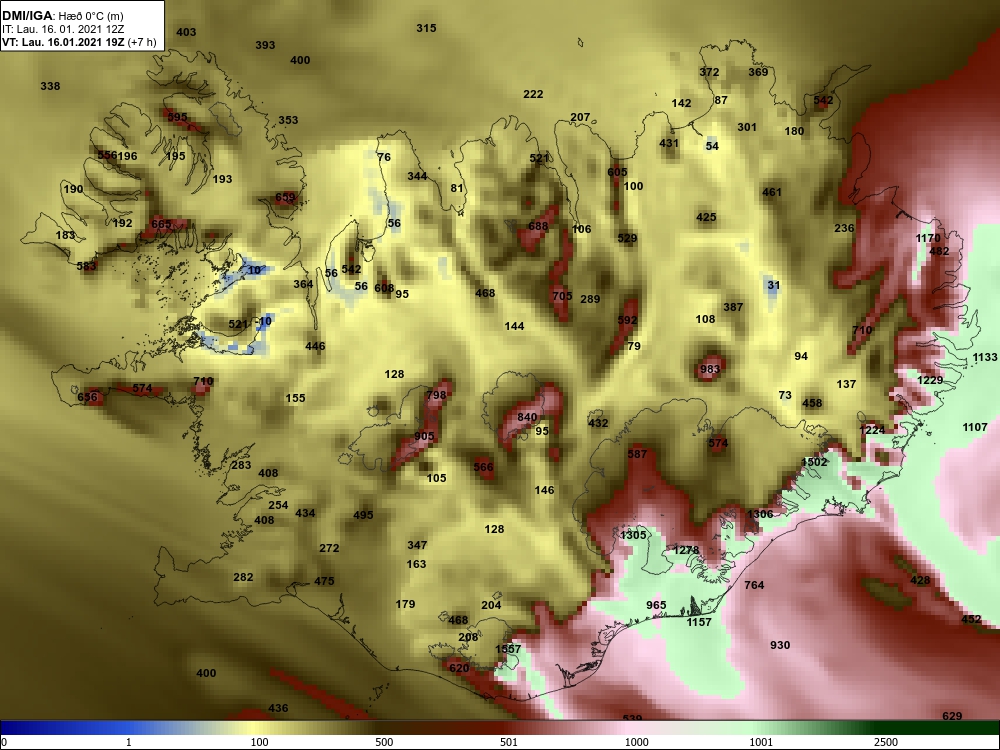Click the map value 461
The height and width of the screenshot is (750, 1000).
pyautogui.click(x=772, y=191)
